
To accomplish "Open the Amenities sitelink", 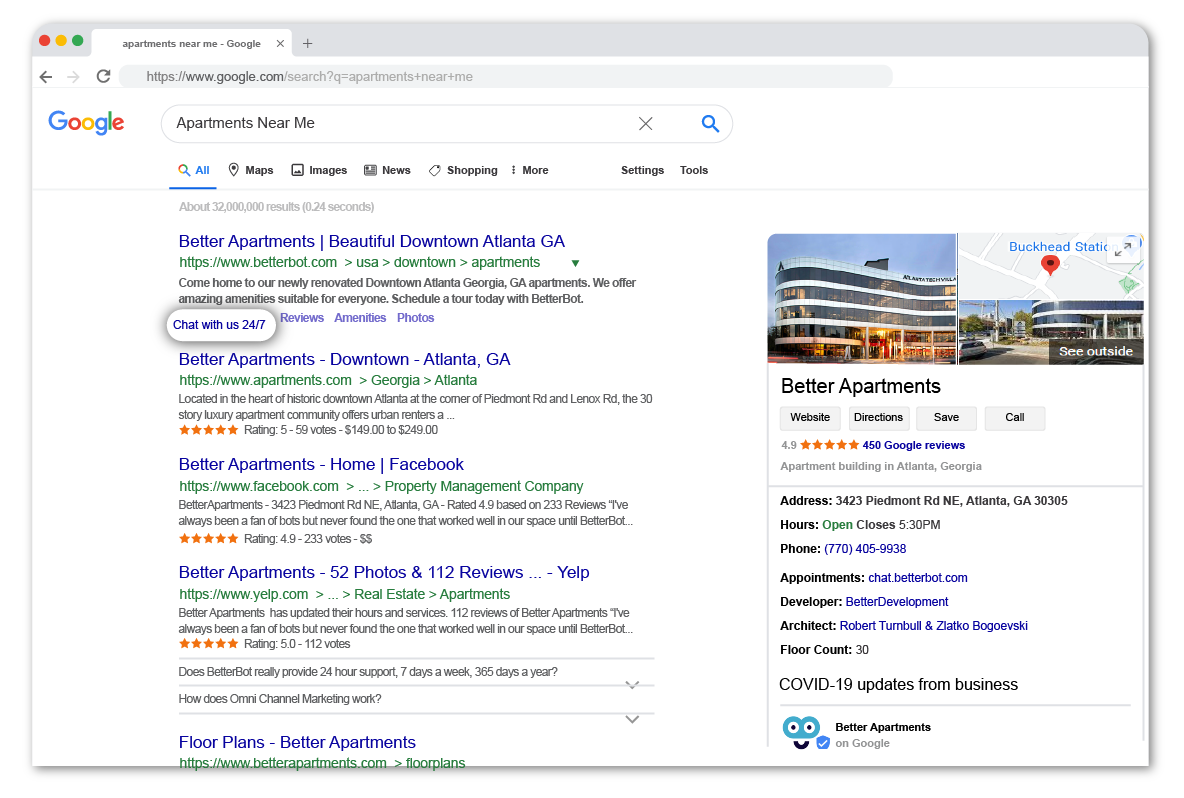I will [x=360, y=318].
